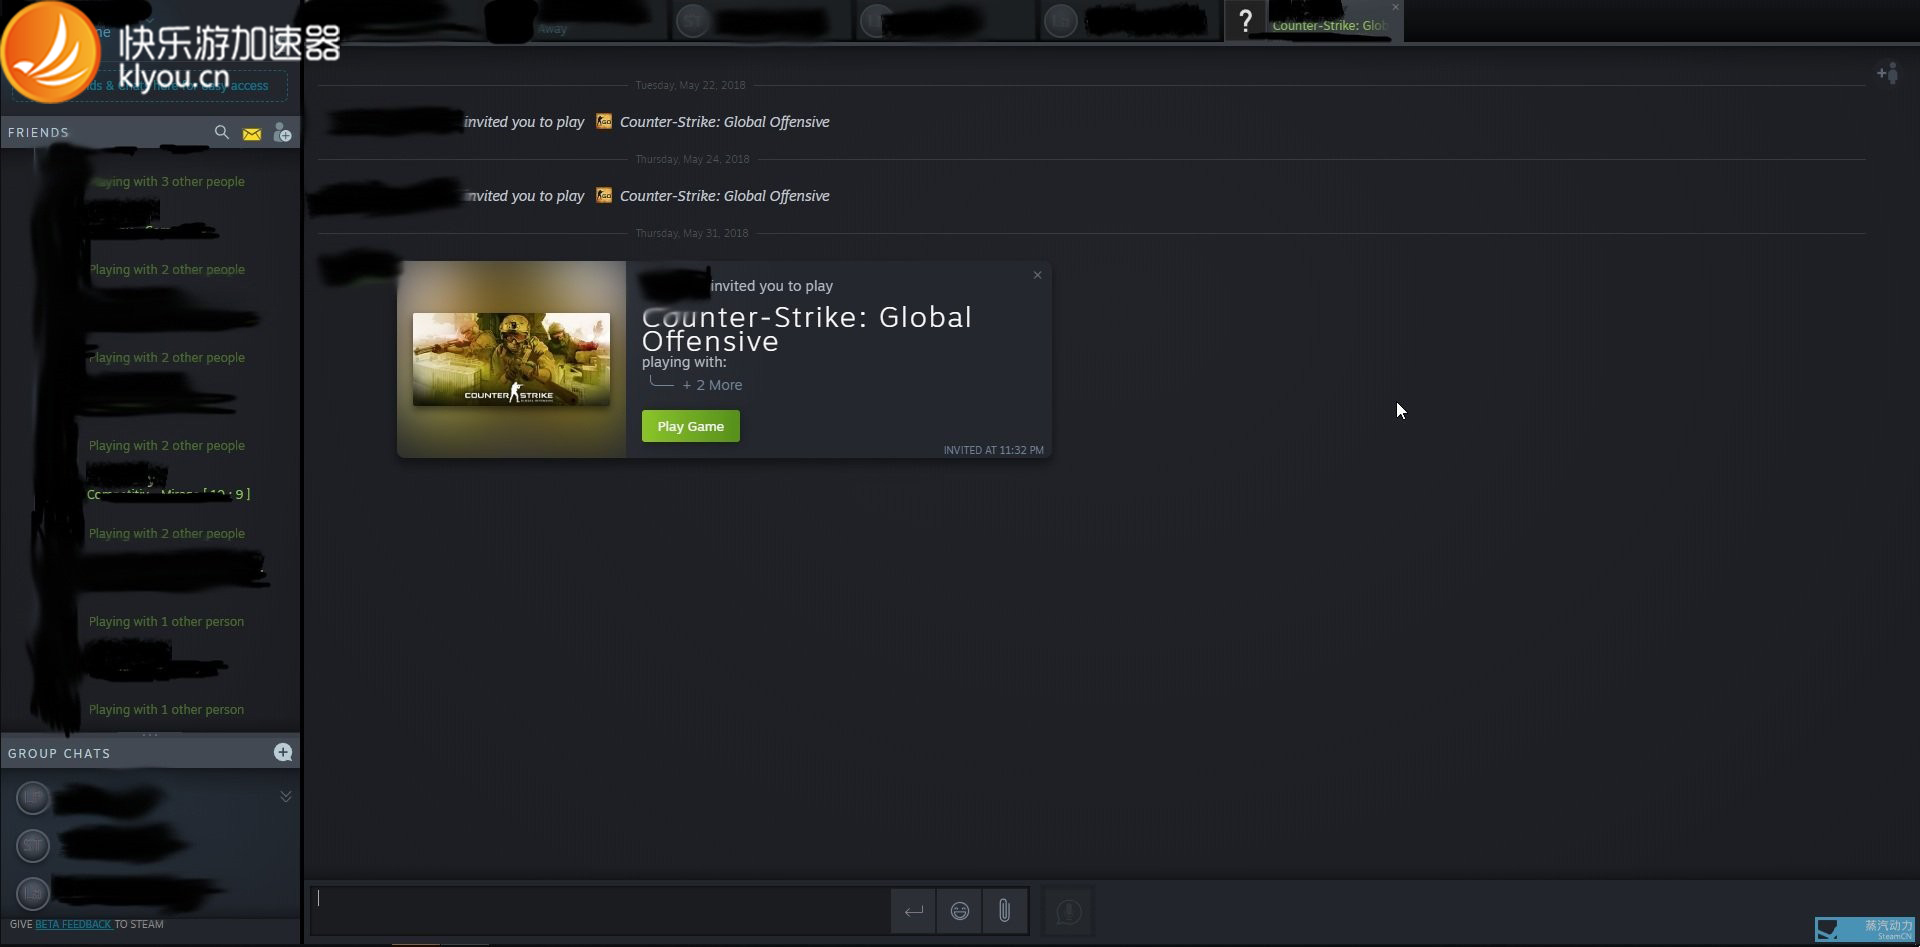
Task: Collapse group chats with double chevron
Action: point(286,796)
